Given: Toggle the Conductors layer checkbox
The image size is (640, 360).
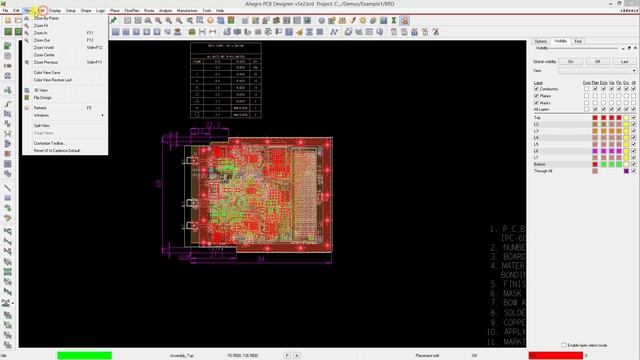Looking at the screenshot, I should pyautogui.click(x=536, y=89).
